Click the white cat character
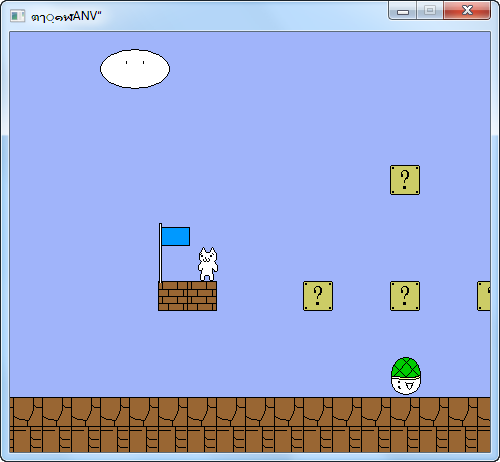Viewport: 500px width, 462px height. pyautogui.click(x=208, y=264)
